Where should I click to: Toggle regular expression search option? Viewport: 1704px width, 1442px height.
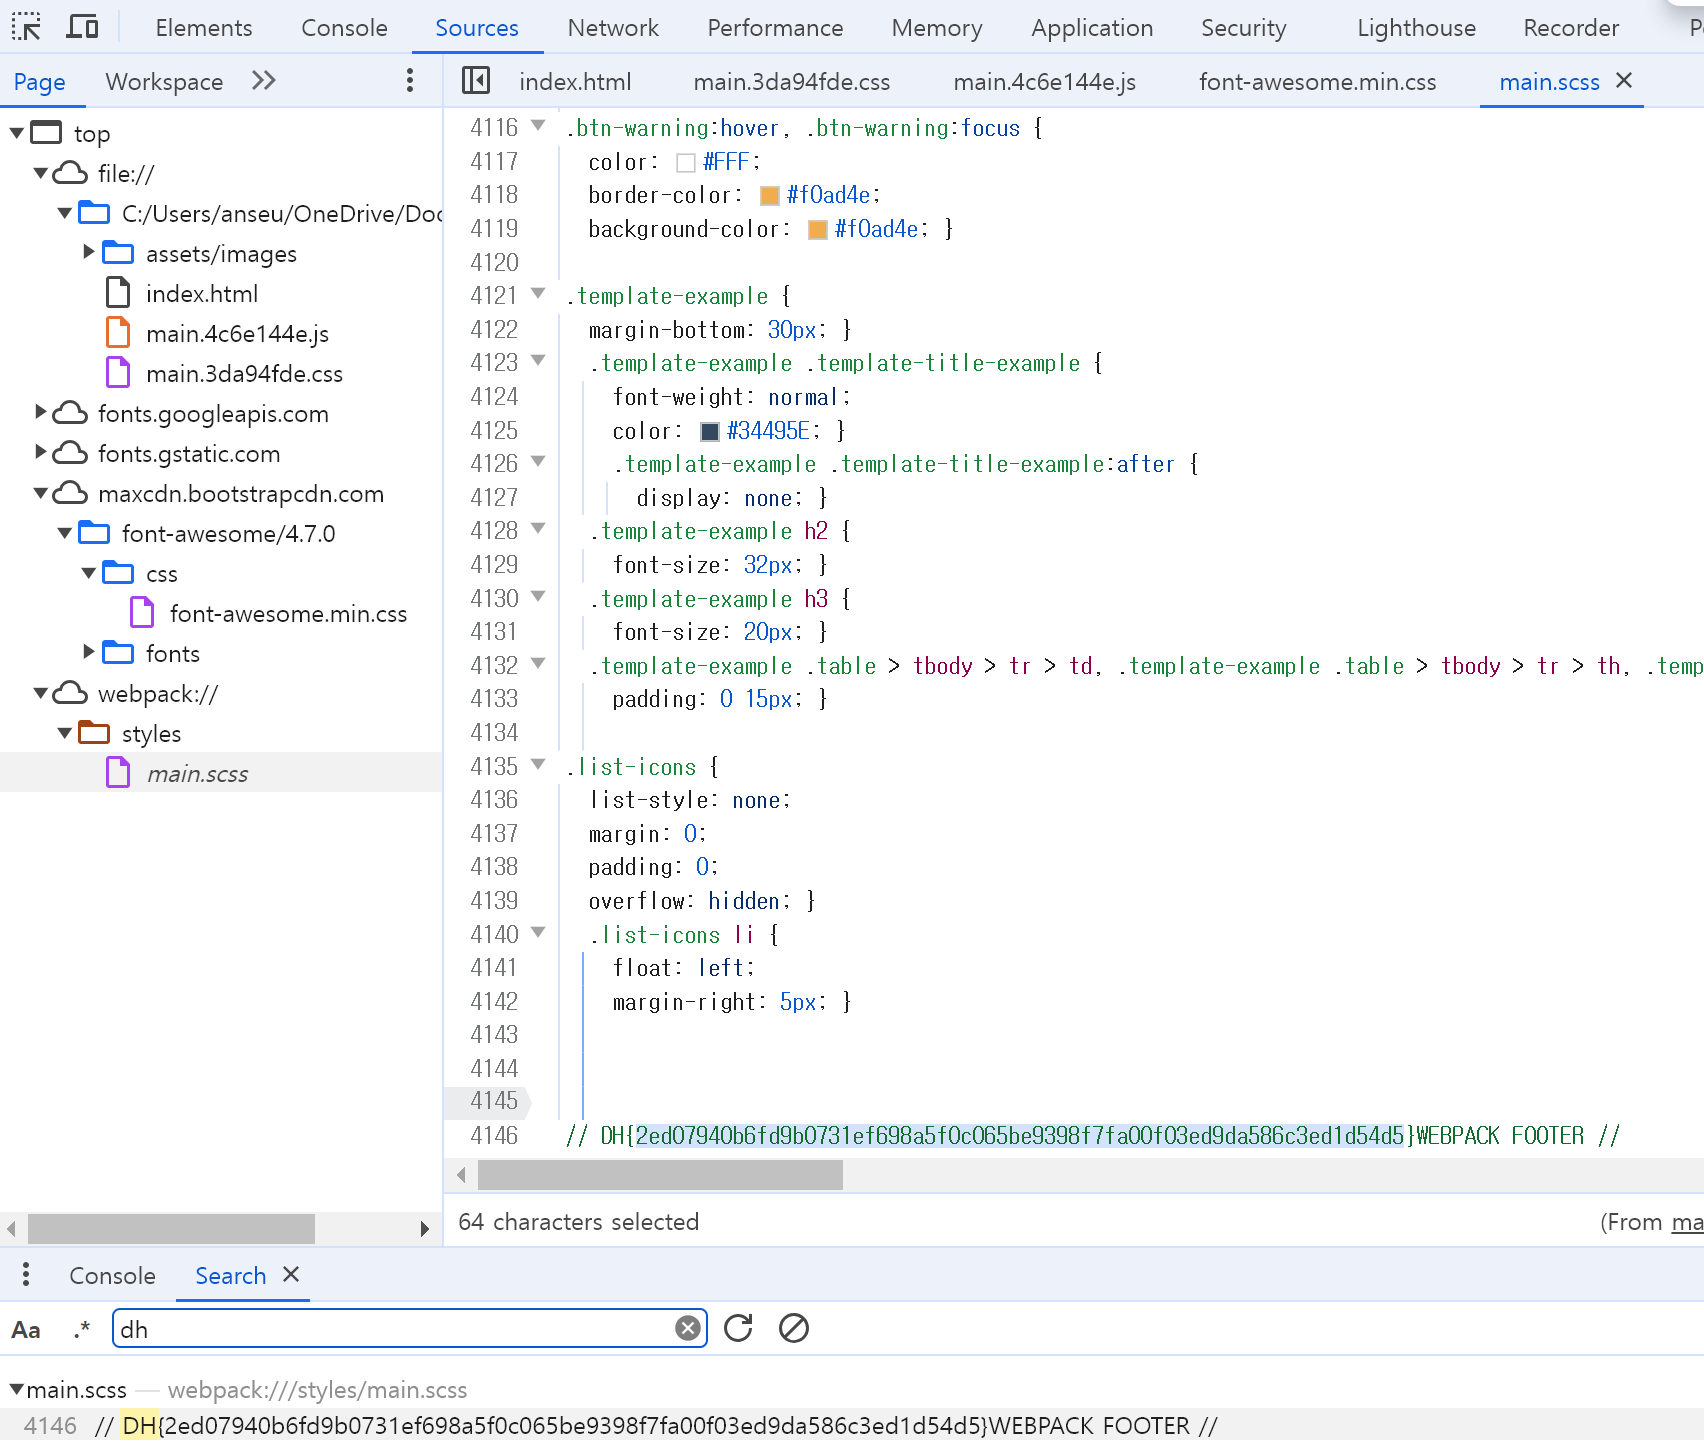point(81,1330)
